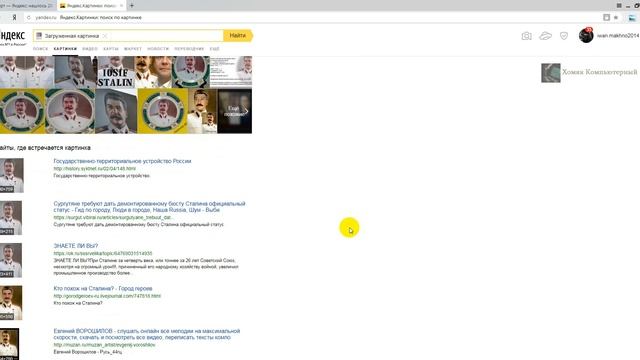Screen dimensions: 640x360
Task: Click the reader mode icon in address bar
Action: 607,18
